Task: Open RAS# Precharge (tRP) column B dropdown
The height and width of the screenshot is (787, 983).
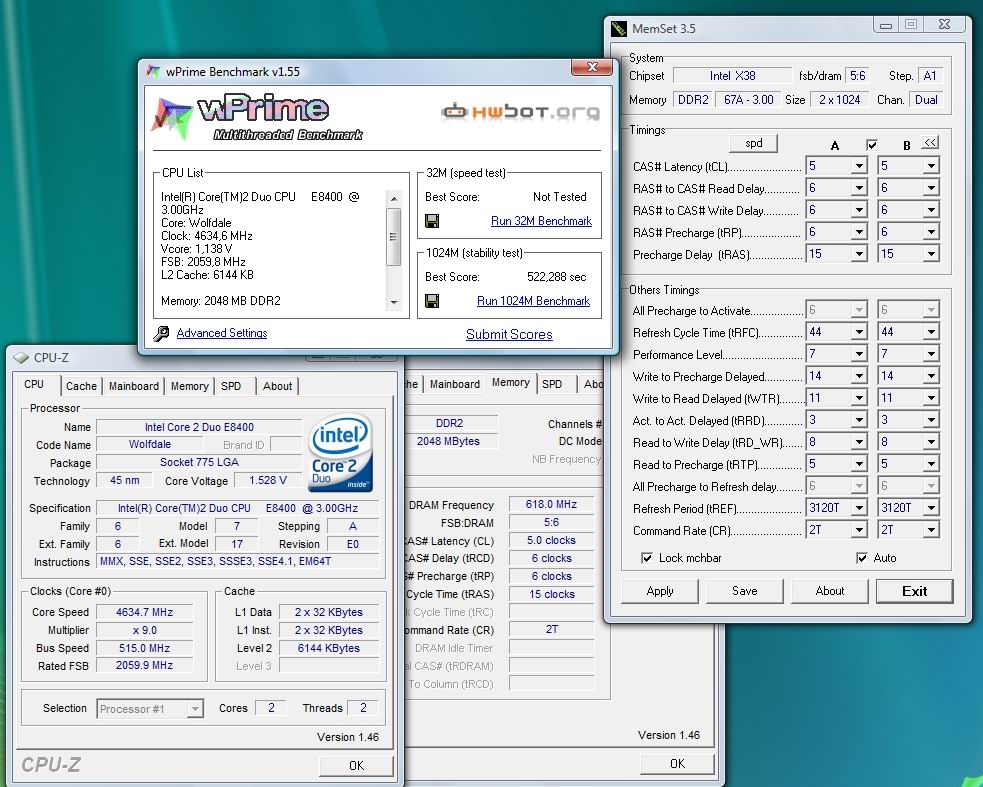Action: click(931, 232)
